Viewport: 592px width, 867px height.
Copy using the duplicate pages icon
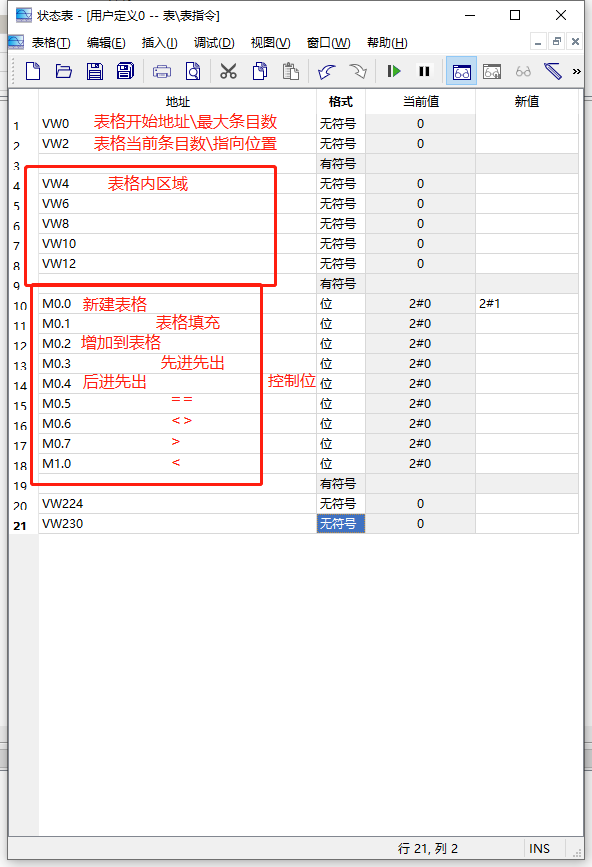tap(260, 71)
